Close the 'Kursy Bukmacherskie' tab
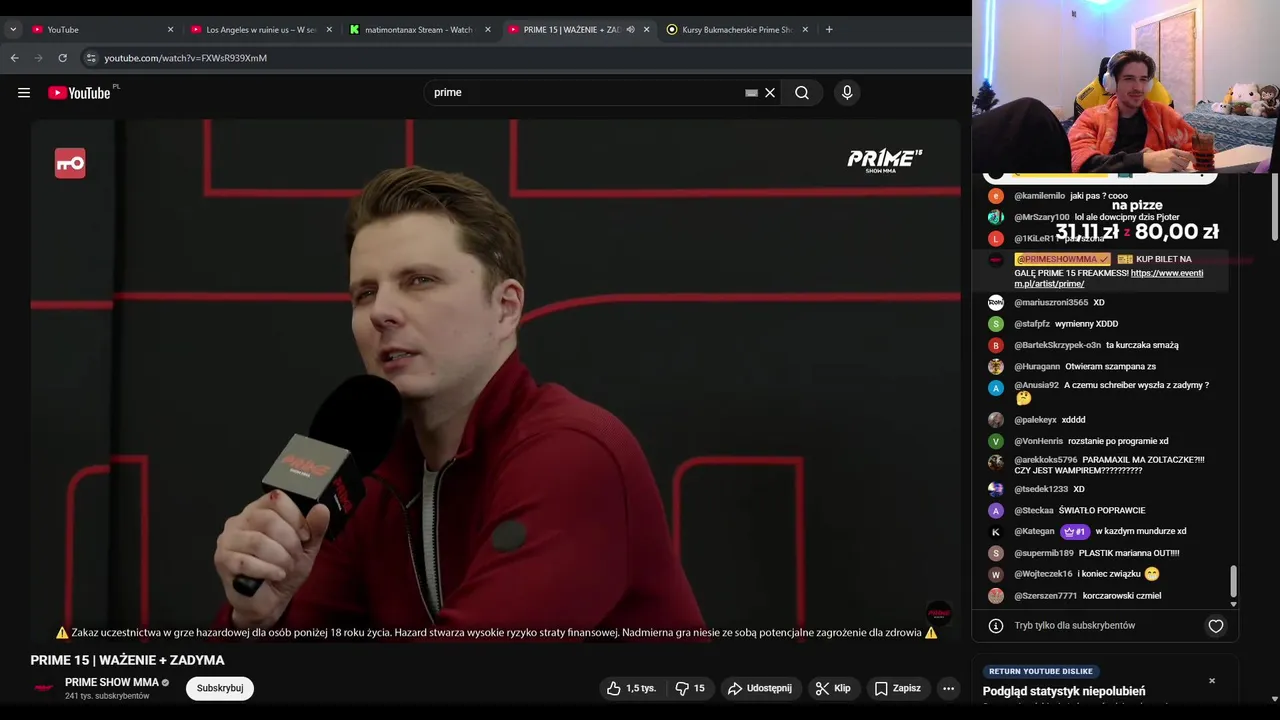 click(x=805, y=30)
